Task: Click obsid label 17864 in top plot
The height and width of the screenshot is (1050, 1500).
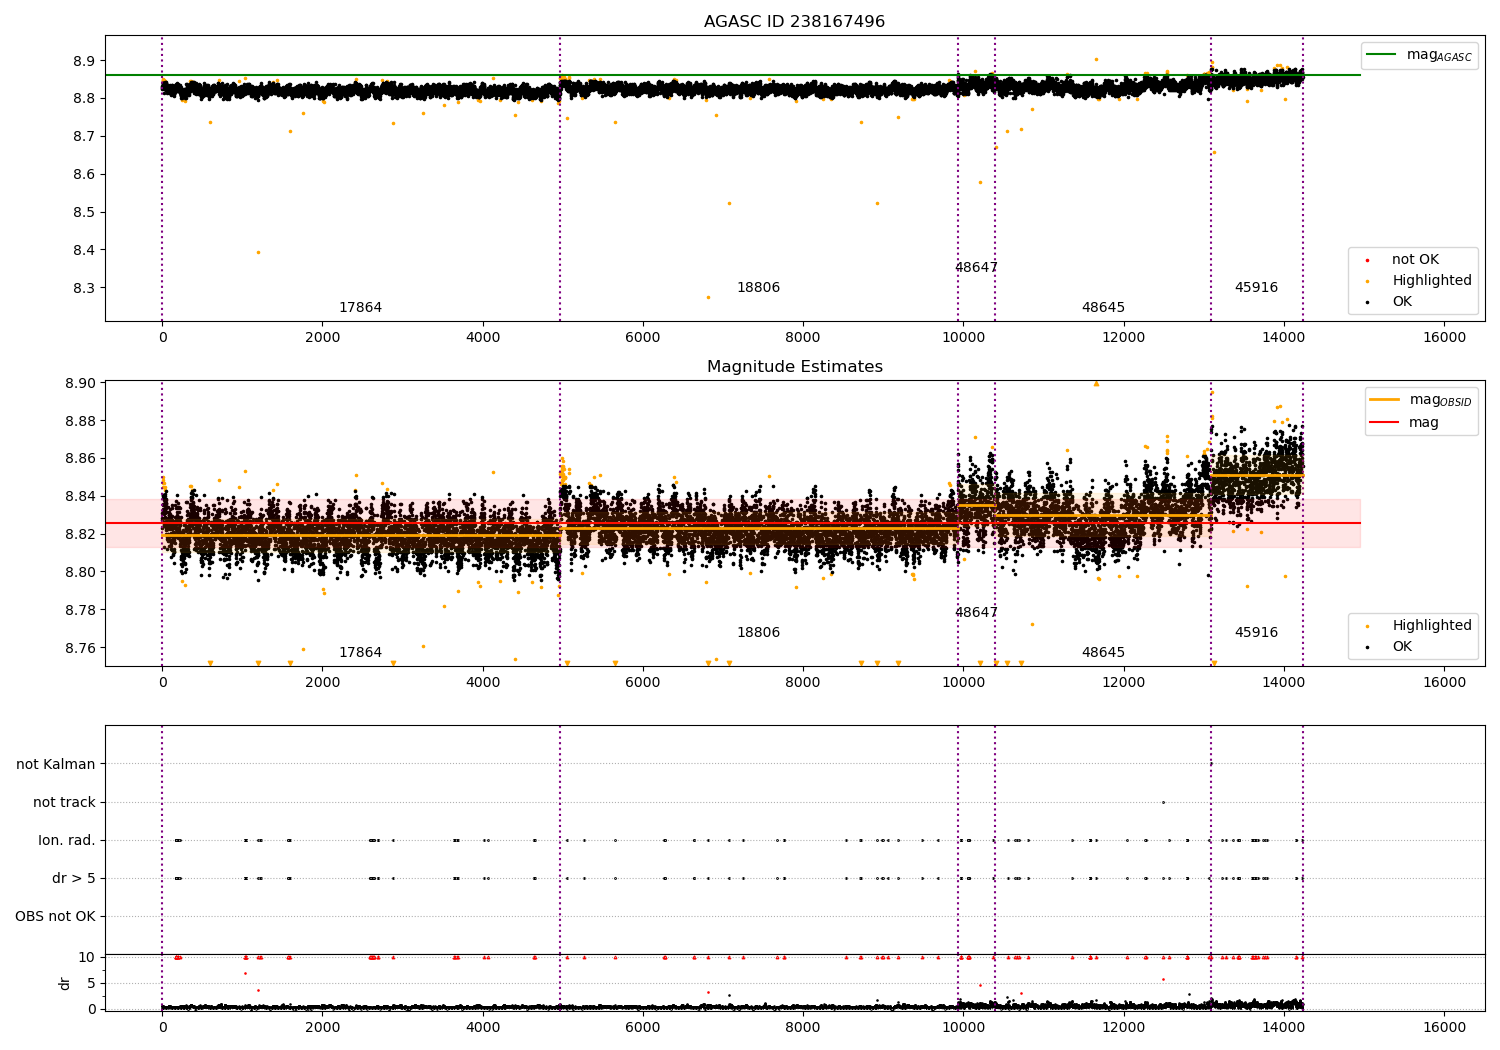Action: 360,308
